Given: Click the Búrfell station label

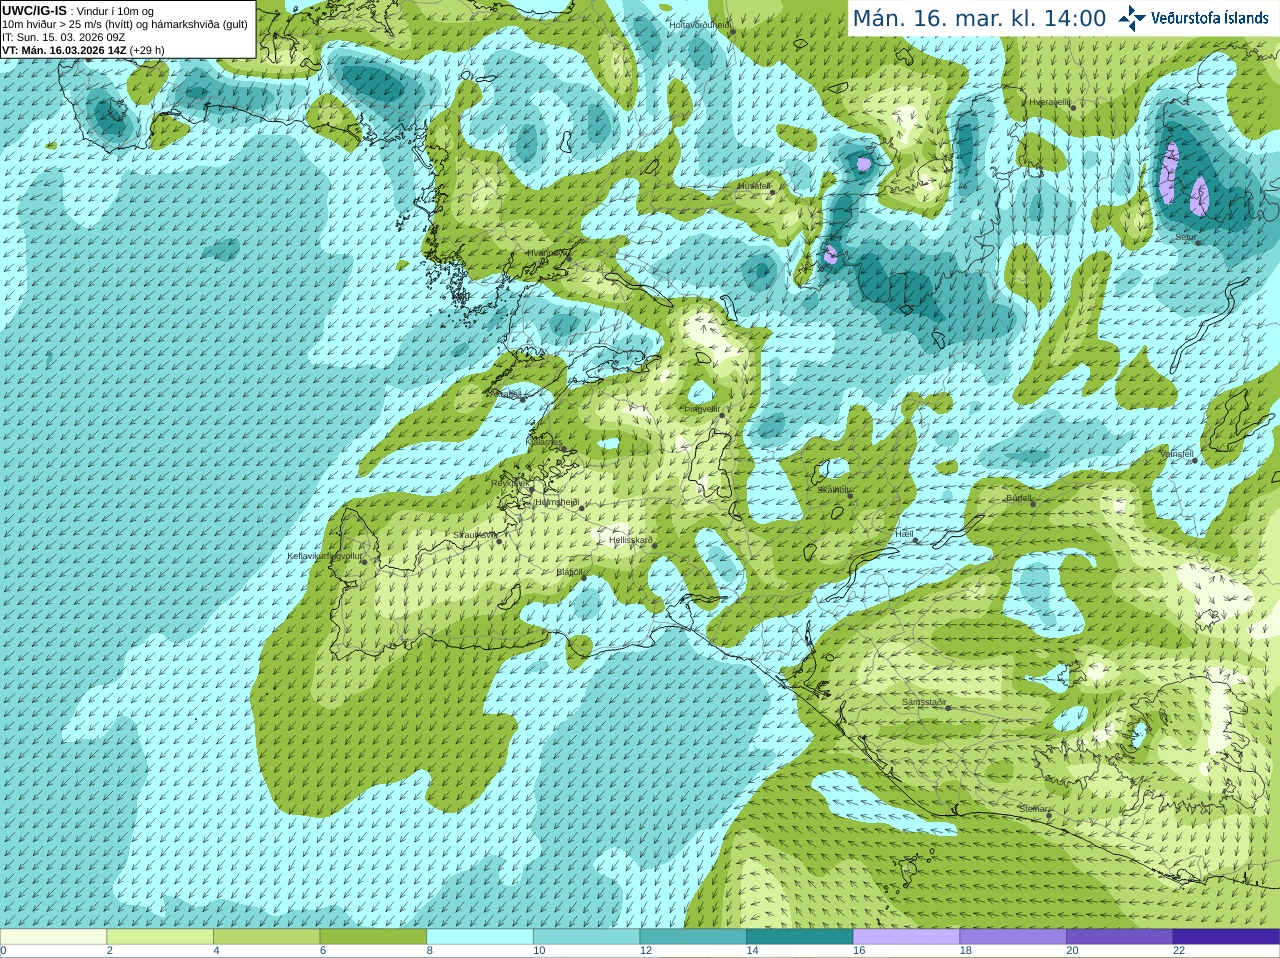Looking at the screenshot, I should point(1019,497).
